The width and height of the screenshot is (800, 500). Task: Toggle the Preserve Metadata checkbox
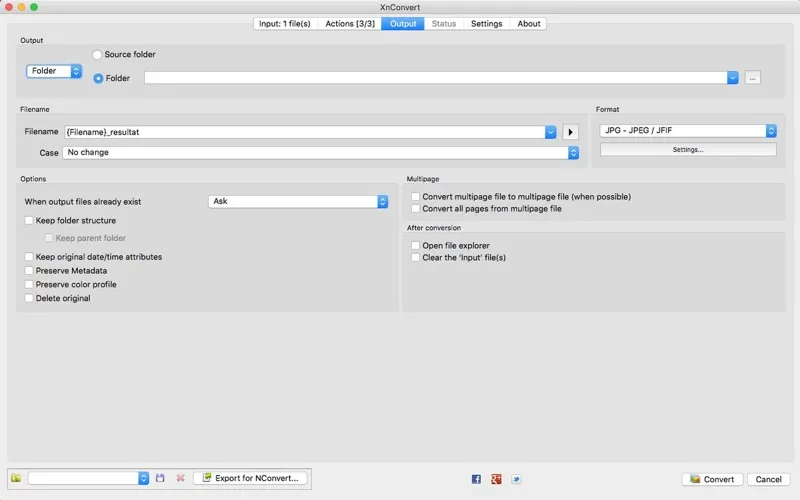(x=29, y=271)
